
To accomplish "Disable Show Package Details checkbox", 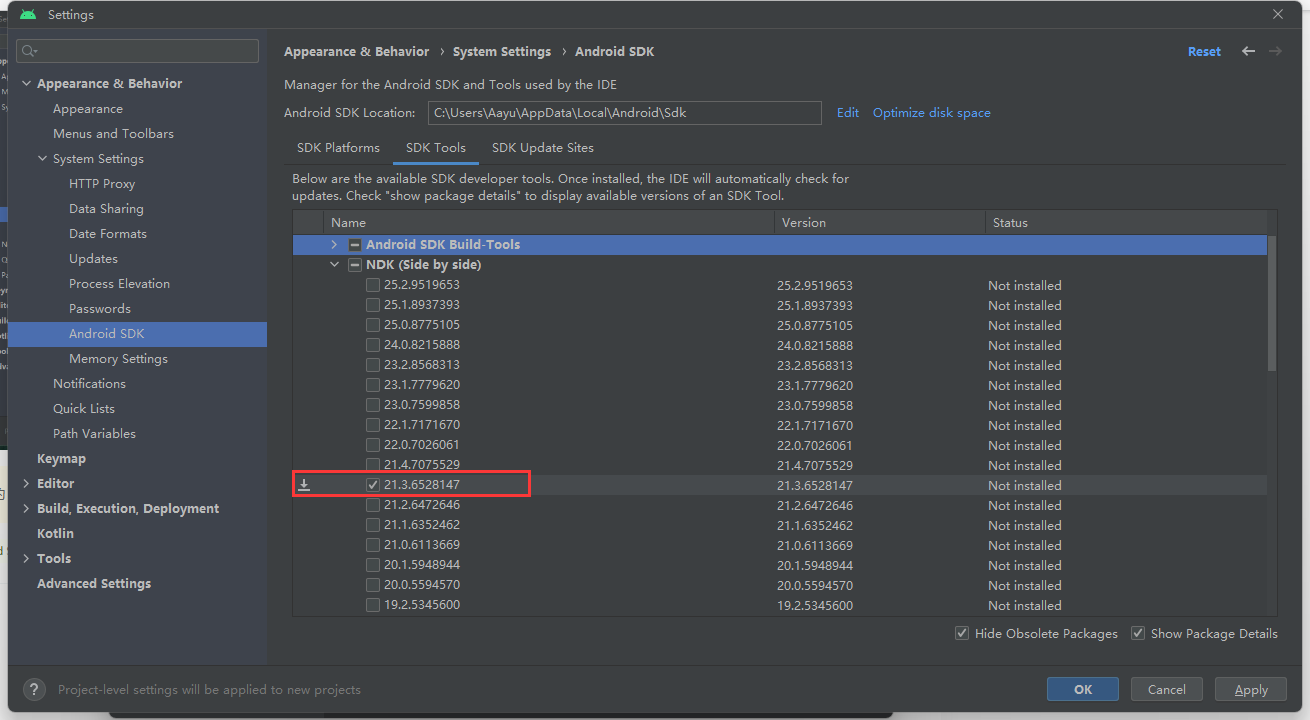I will (1138, 633).
